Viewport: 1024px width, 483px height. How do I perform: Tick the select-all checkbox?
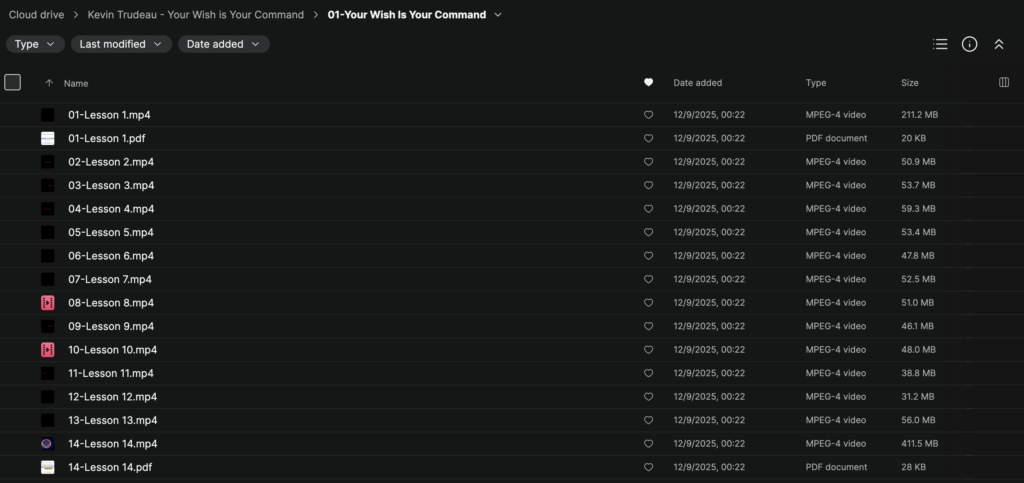click(13, 83)
